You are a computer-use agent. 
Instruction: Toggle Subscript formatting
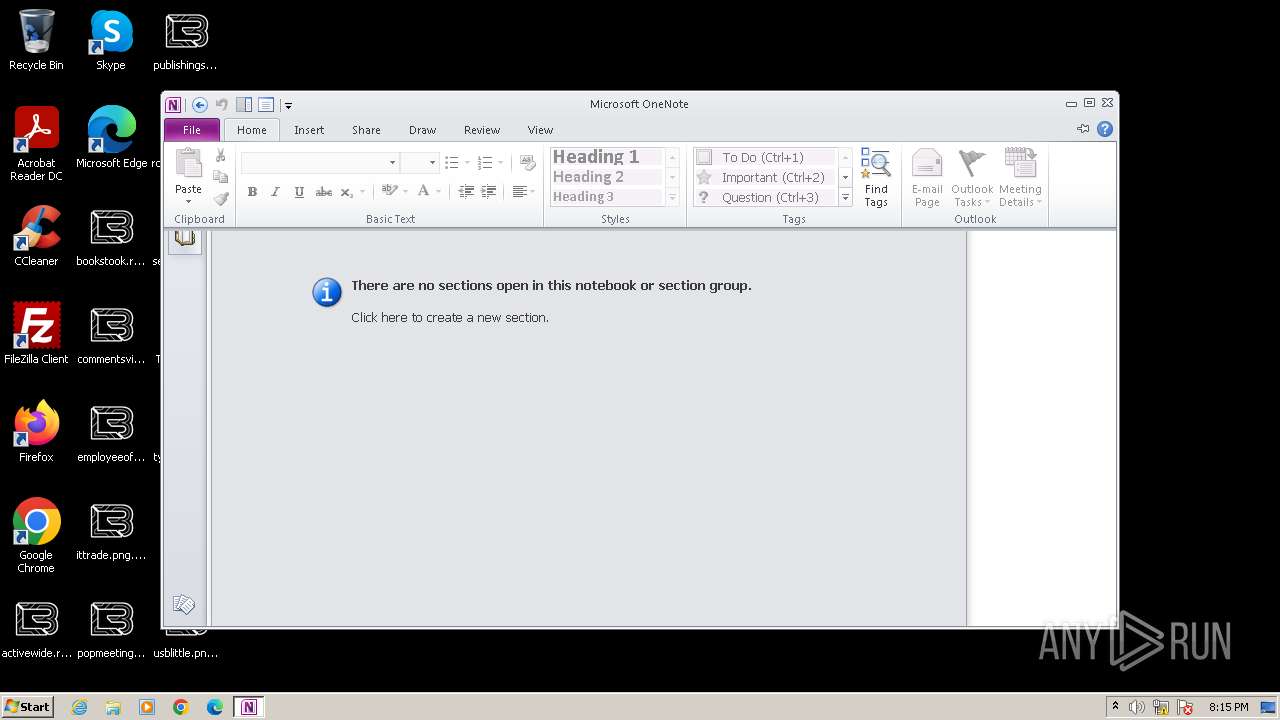346,192
